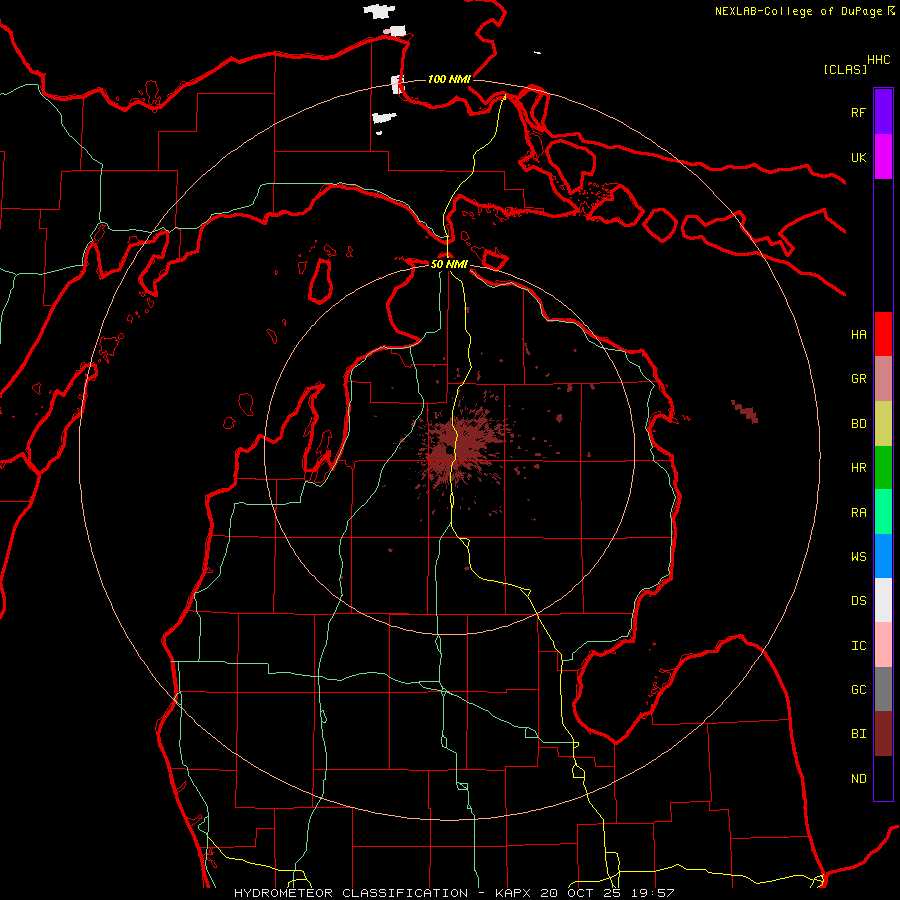Click the UK magenta legend swatch

883,157
